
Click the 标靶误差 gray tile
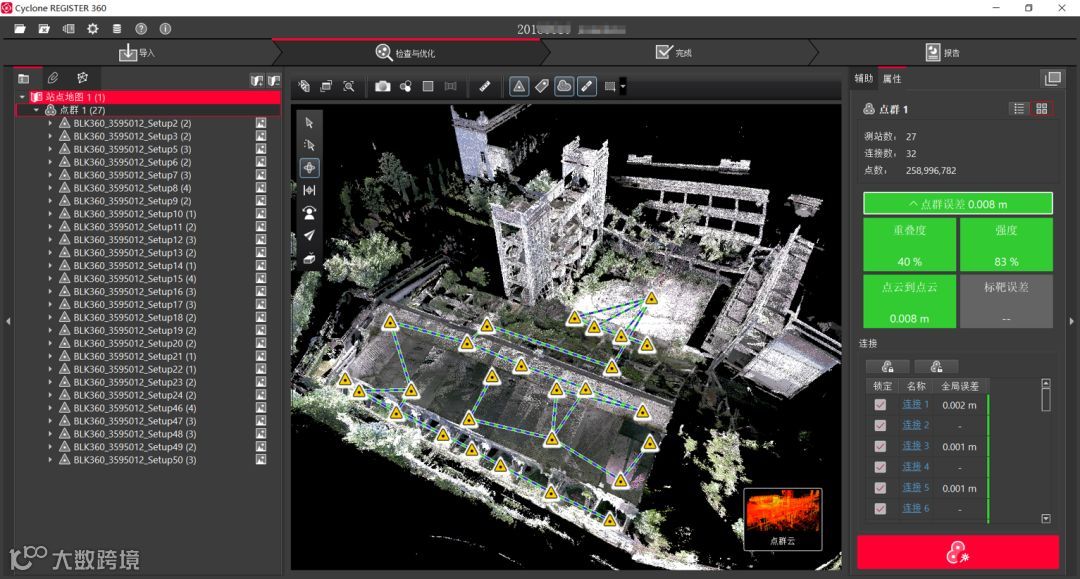pyautogui.click(x=1006, y=302)
